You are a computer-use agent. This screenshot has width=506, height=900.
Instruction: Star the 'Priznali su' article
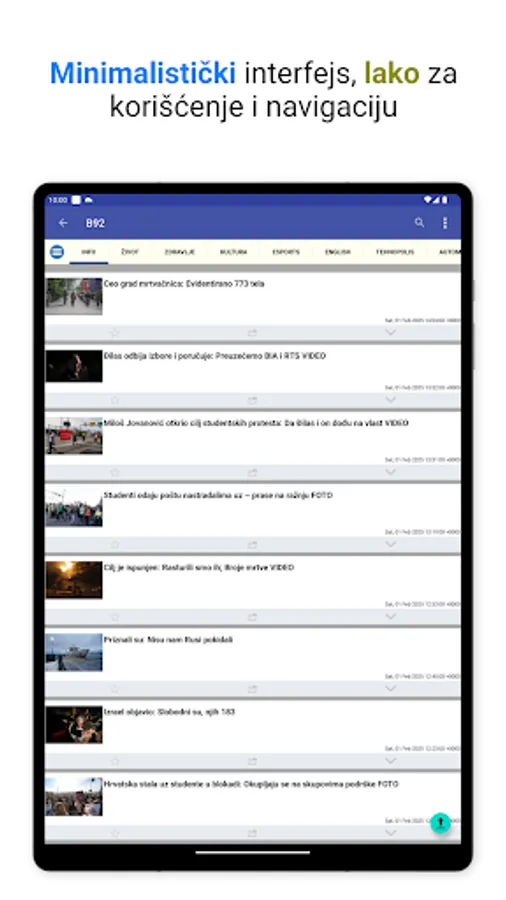(x=114, y=688)
